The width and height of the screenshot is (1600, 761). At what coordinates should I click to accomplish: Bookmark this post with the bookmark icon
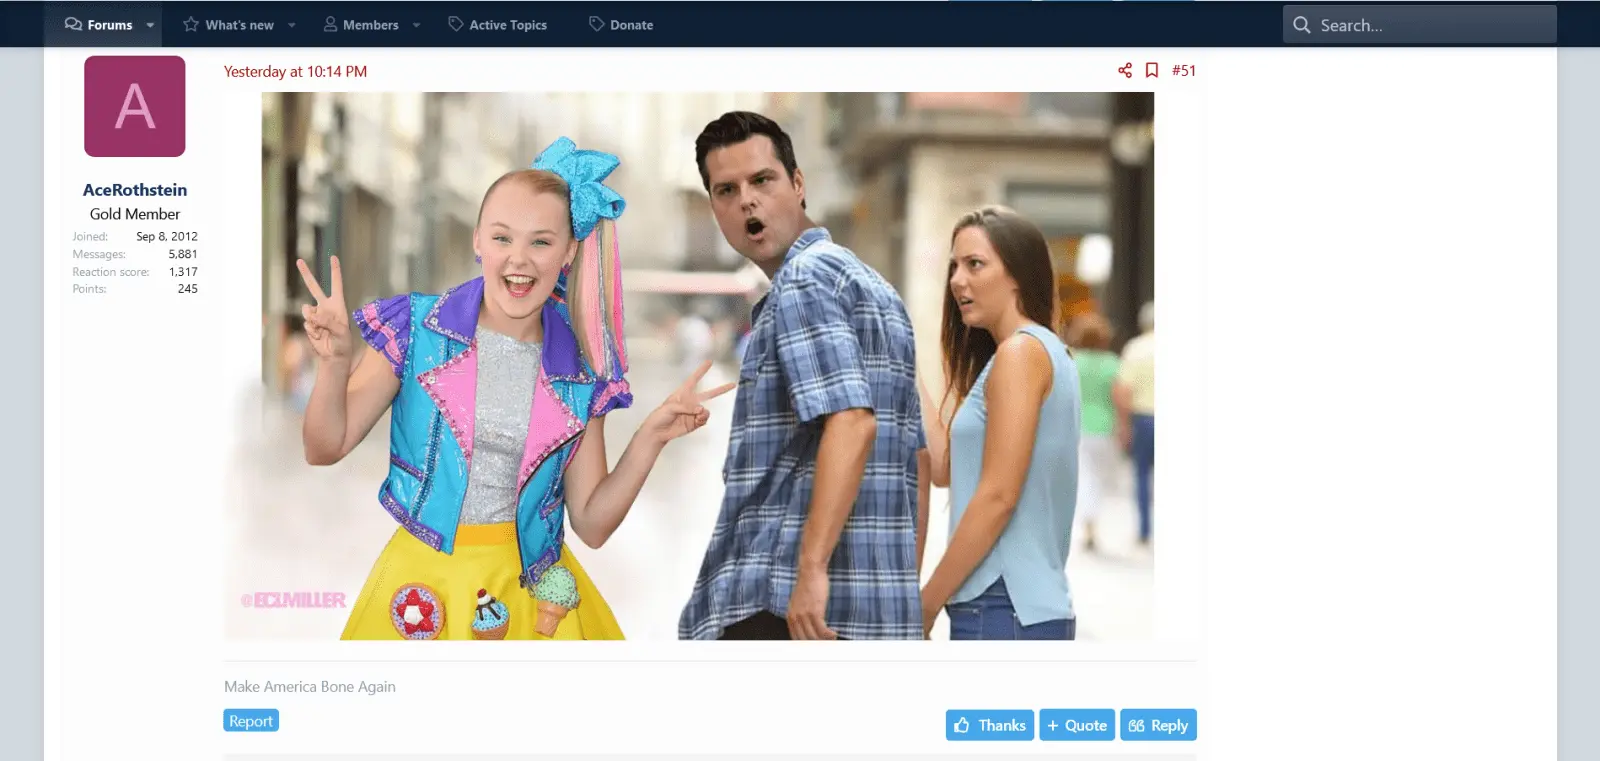[x=1152, y=70]
